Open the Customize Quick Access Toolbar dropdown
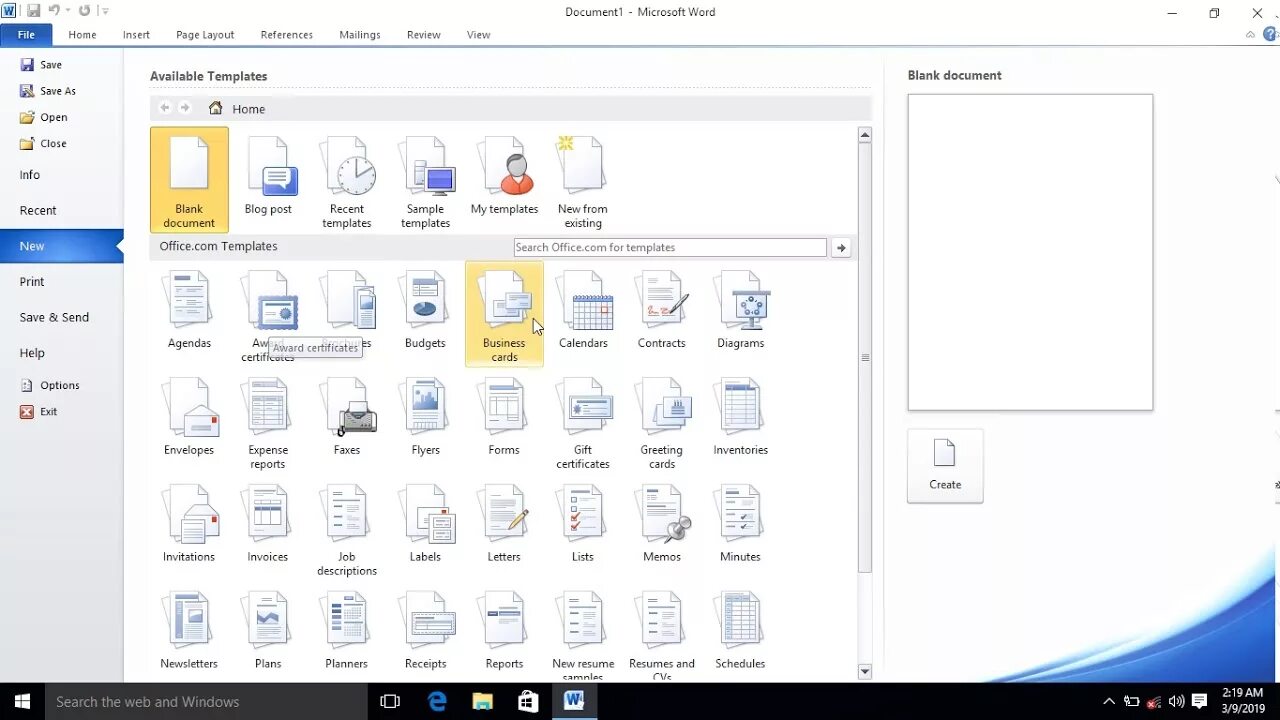The image size is (1280, 720). point(105,12)
